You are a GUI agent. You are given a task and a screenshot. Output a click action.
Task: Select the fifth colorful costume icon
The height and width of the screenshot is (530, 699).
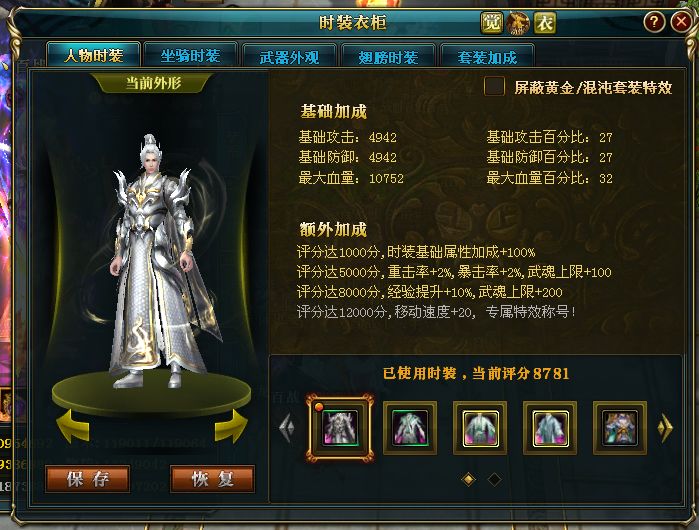tap(620, 428)
